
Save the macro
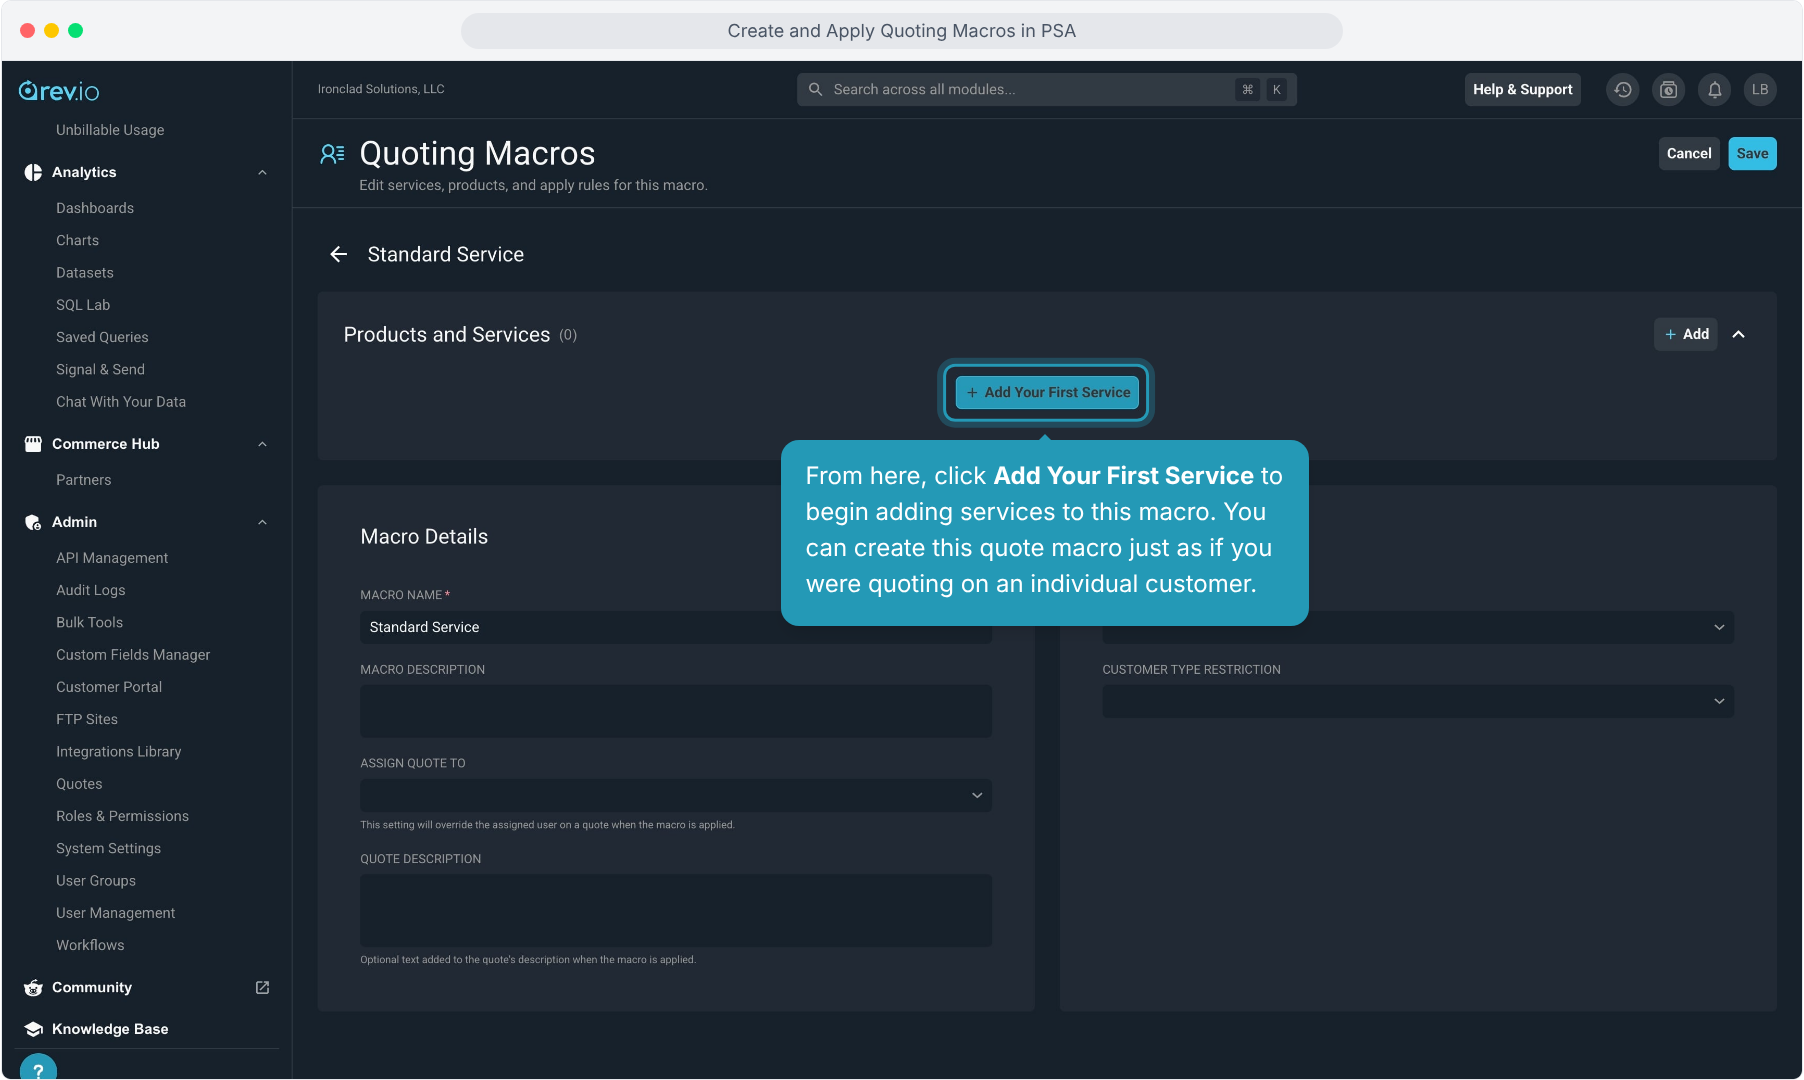point(1752,154)
